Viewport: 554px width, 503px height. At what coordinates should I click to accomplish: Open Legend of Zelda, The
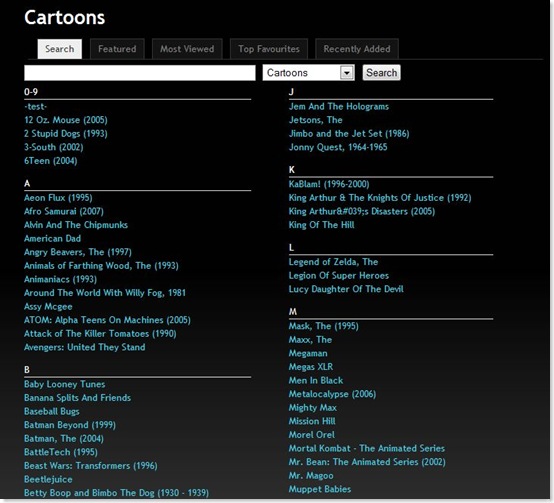(x=334, y=262)
